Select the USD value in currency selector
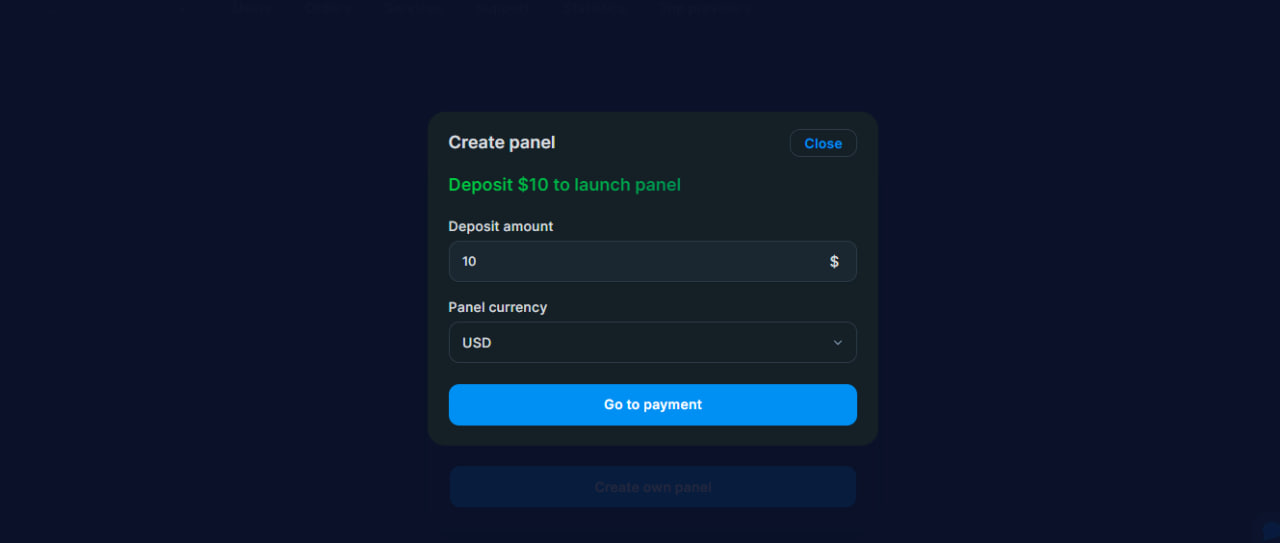This screenshot has width=1280, height=543. [x=477, y=343]
